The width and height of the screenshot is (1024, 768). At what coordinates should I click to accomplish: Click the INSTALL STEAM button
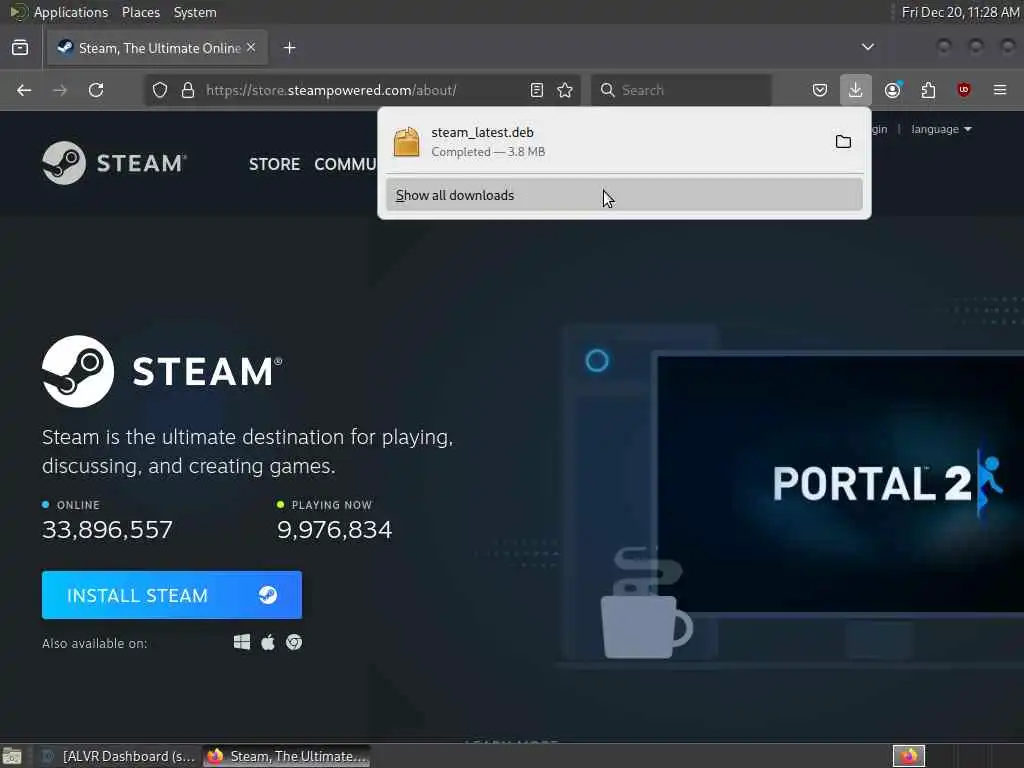172,595
